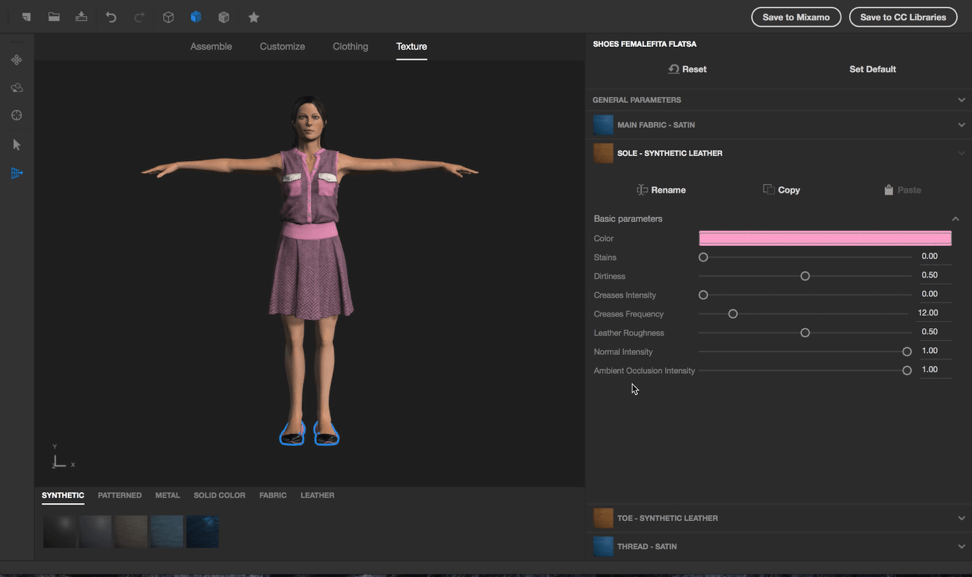Click the export tray icon in toolbar
This screenshot has height=577, width=972.
81,17
